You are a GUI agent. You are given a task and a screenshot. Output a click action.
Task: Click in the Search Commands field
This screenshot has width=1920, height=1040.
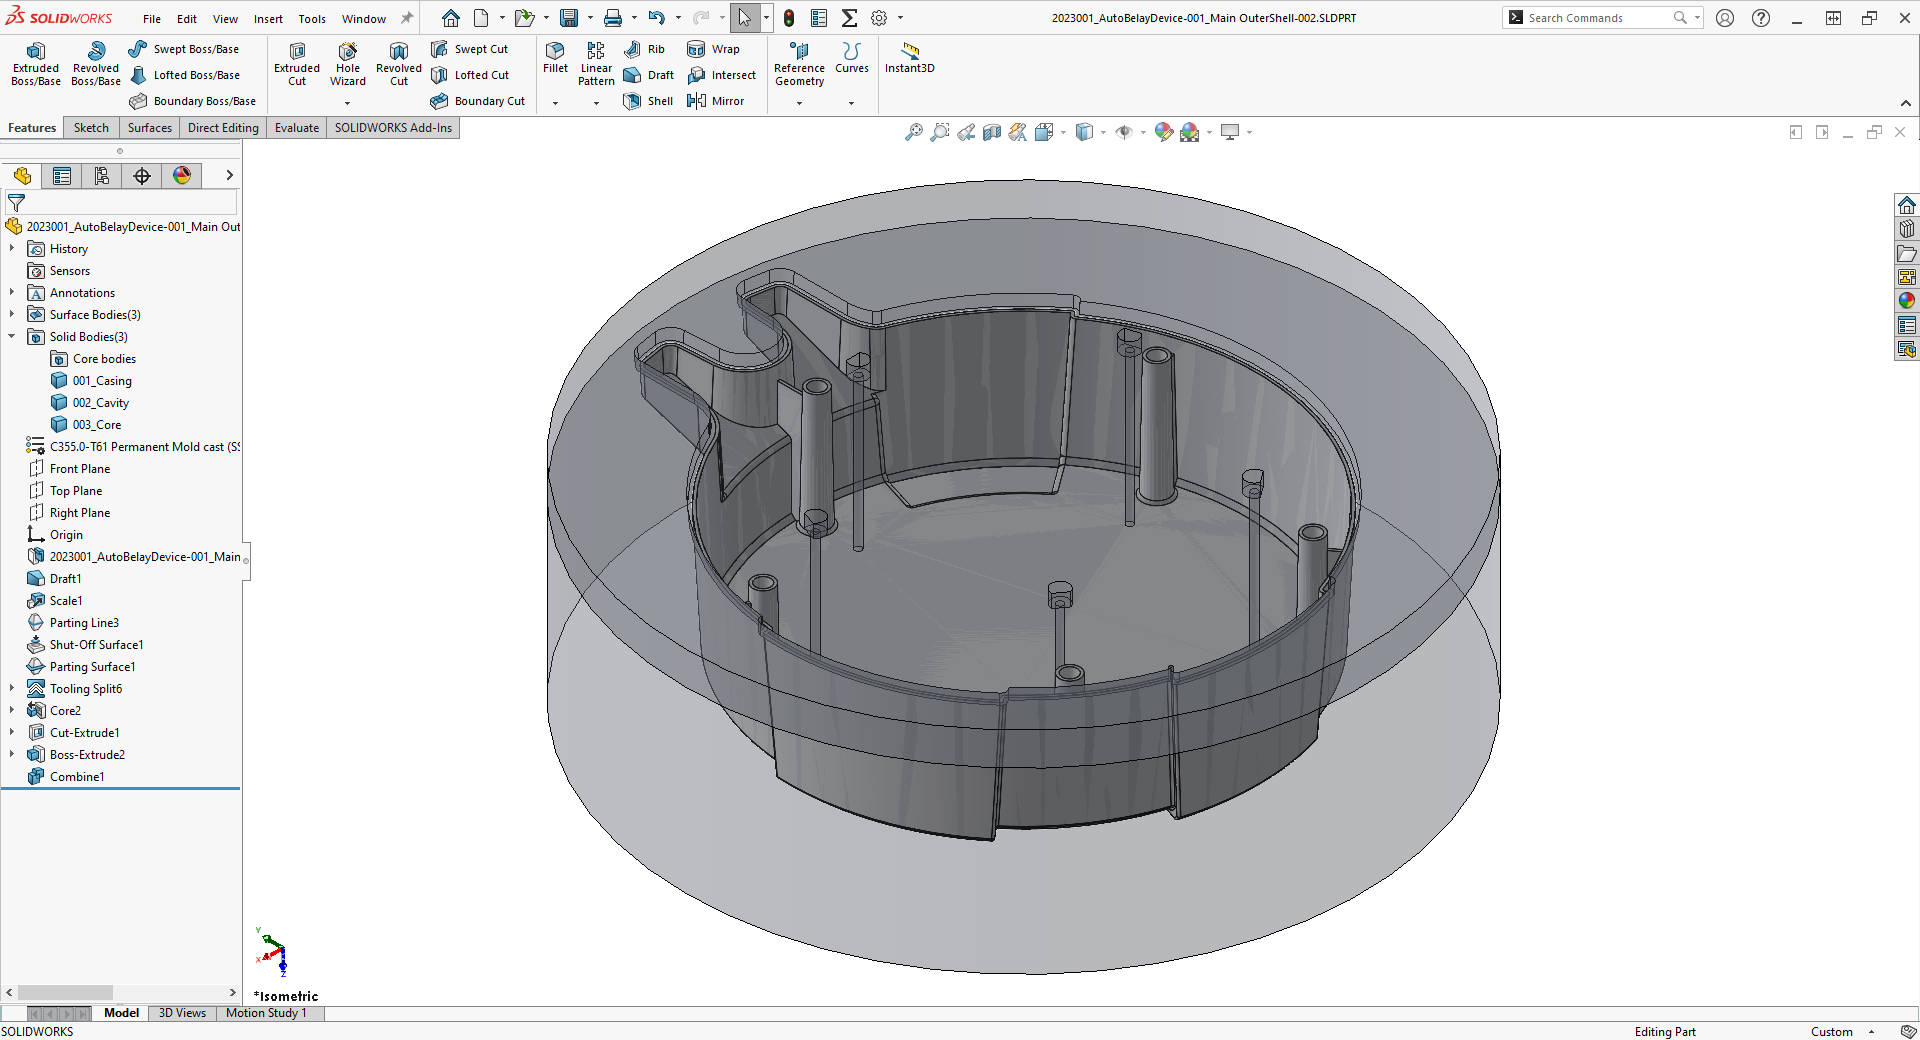(x=1590, y=17)
